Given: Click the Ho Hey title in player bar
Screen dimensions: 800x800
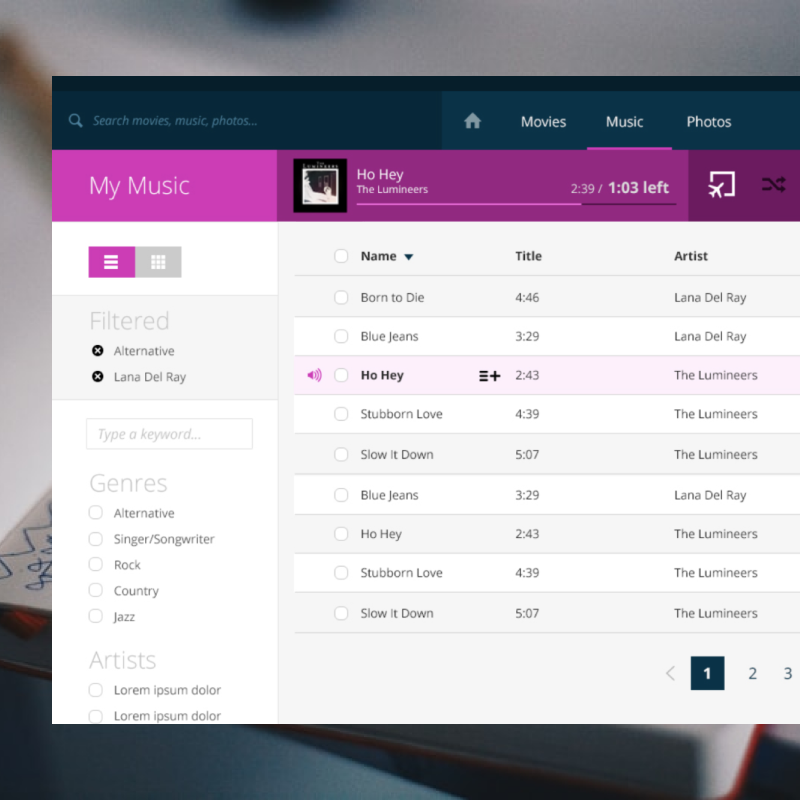Looking at the screenshot, I should [380, 175].
